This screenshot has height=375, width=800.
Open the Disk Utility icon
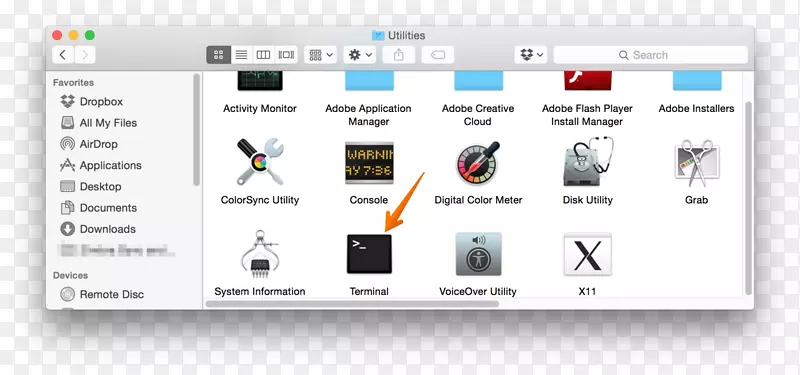click(x=588, y=162)
